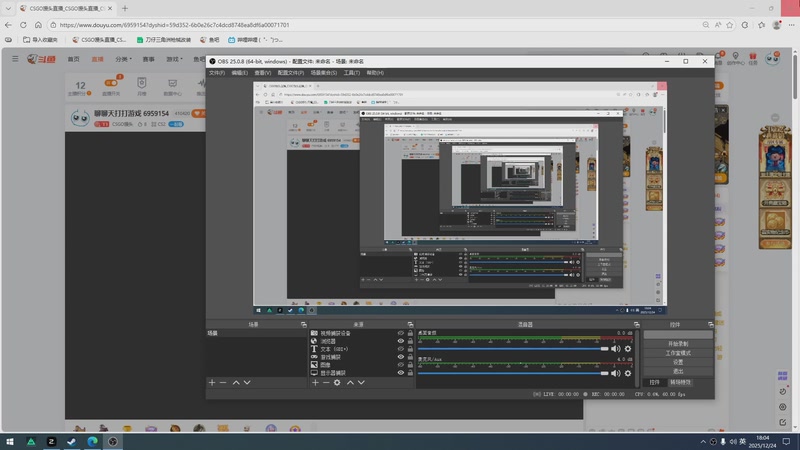This screenshot has width=800, height=450.
Task: Lock the 显示器捕获 source
Action: 410,372
